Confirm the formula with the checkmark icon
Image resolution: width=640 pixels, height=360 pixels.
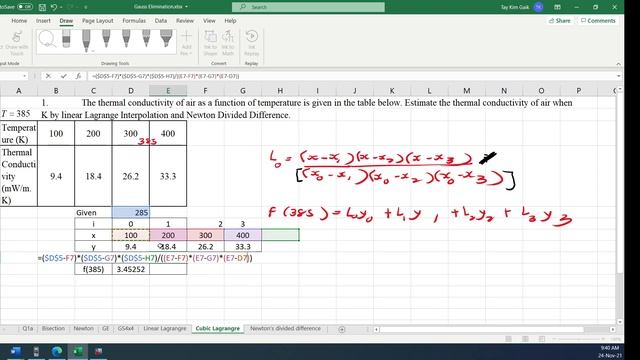click(63, 76)
